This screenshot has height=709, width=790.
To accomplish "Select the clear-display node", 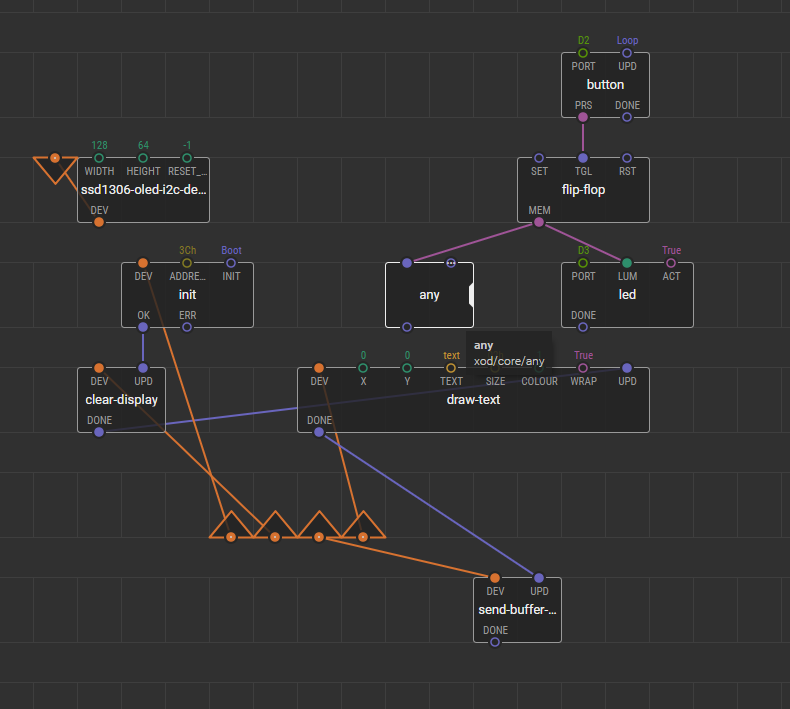I will (121, 400).
